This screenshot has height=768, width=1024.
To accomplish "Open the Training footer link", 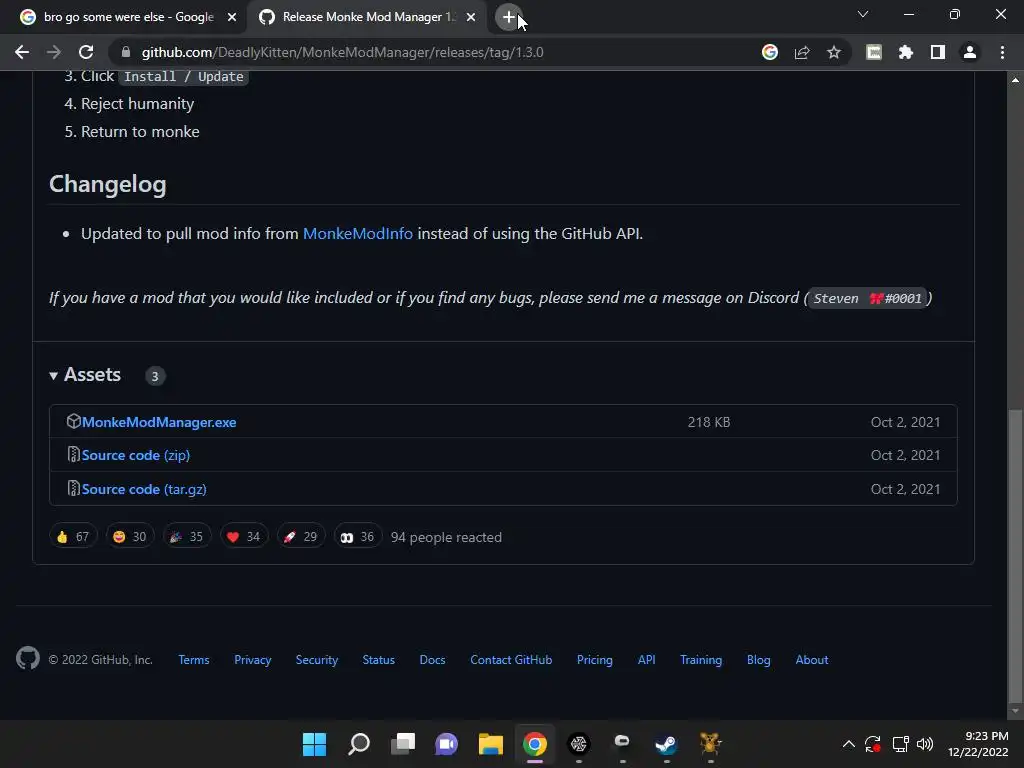I will tap(701, 660).
